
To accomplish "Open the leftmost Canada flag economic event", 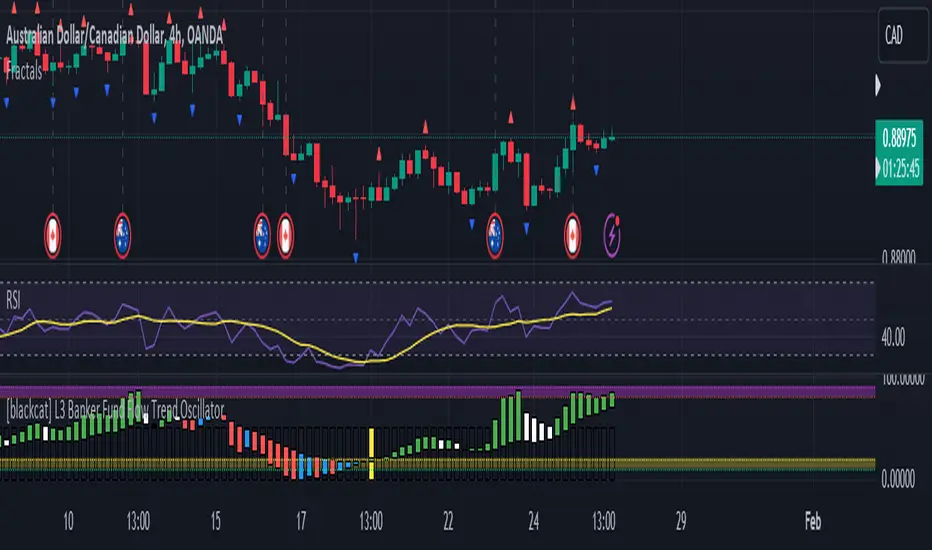I will (x=52, y=235).
